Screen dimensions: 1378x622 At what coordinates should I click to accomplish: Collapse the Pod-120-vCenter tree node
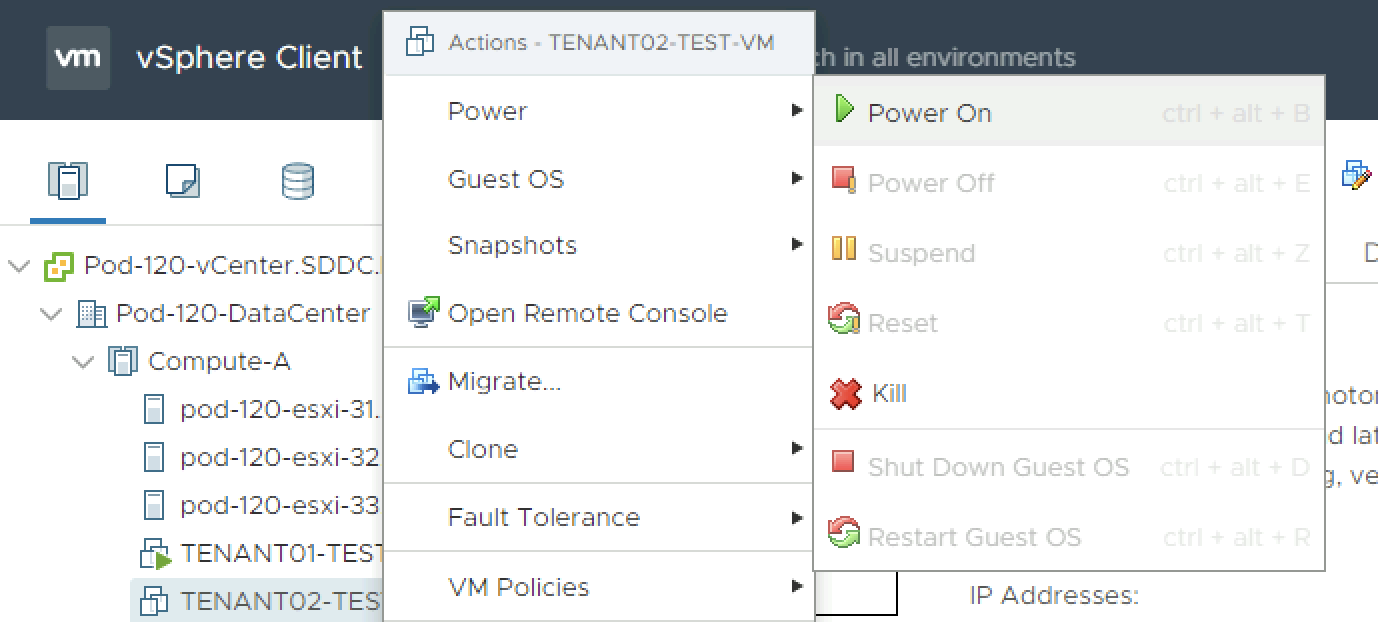(x=18, y=266)
